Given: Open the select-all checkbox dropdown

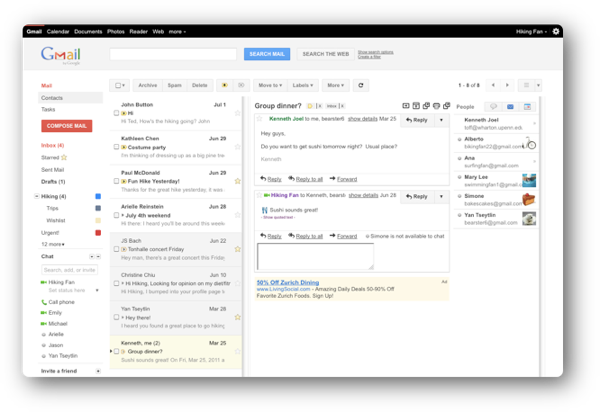Looking at the screenshot, I should point(120,85).
